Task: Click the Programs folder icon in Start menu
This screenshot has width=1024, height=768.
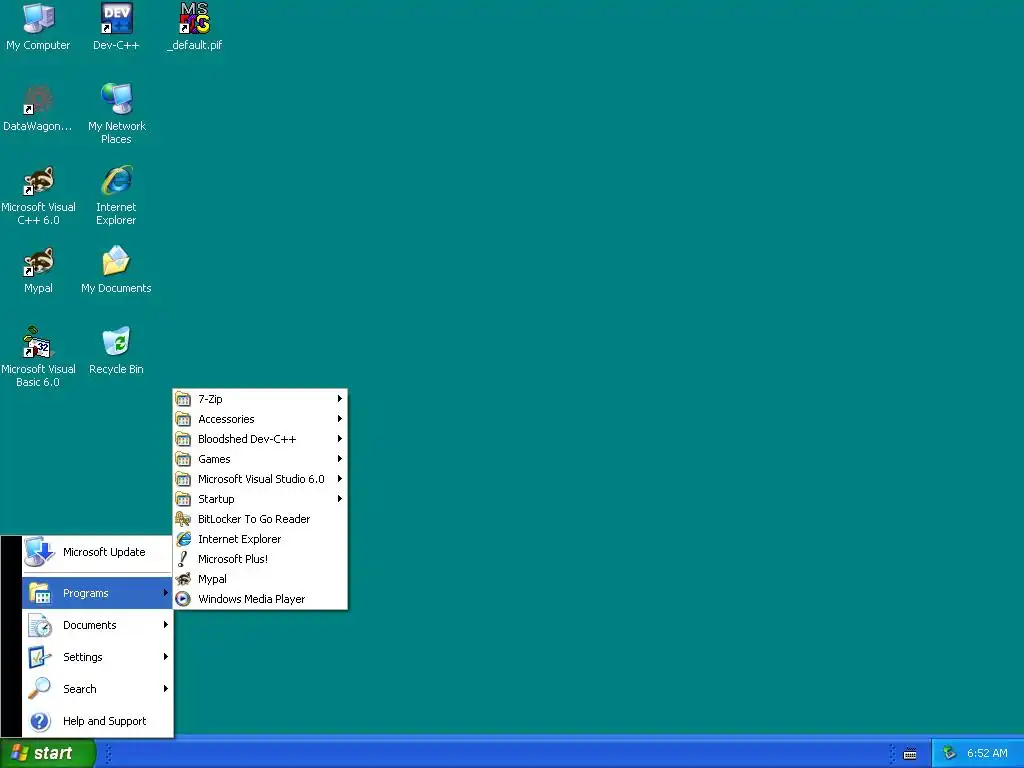Action: tap(40, 593)
